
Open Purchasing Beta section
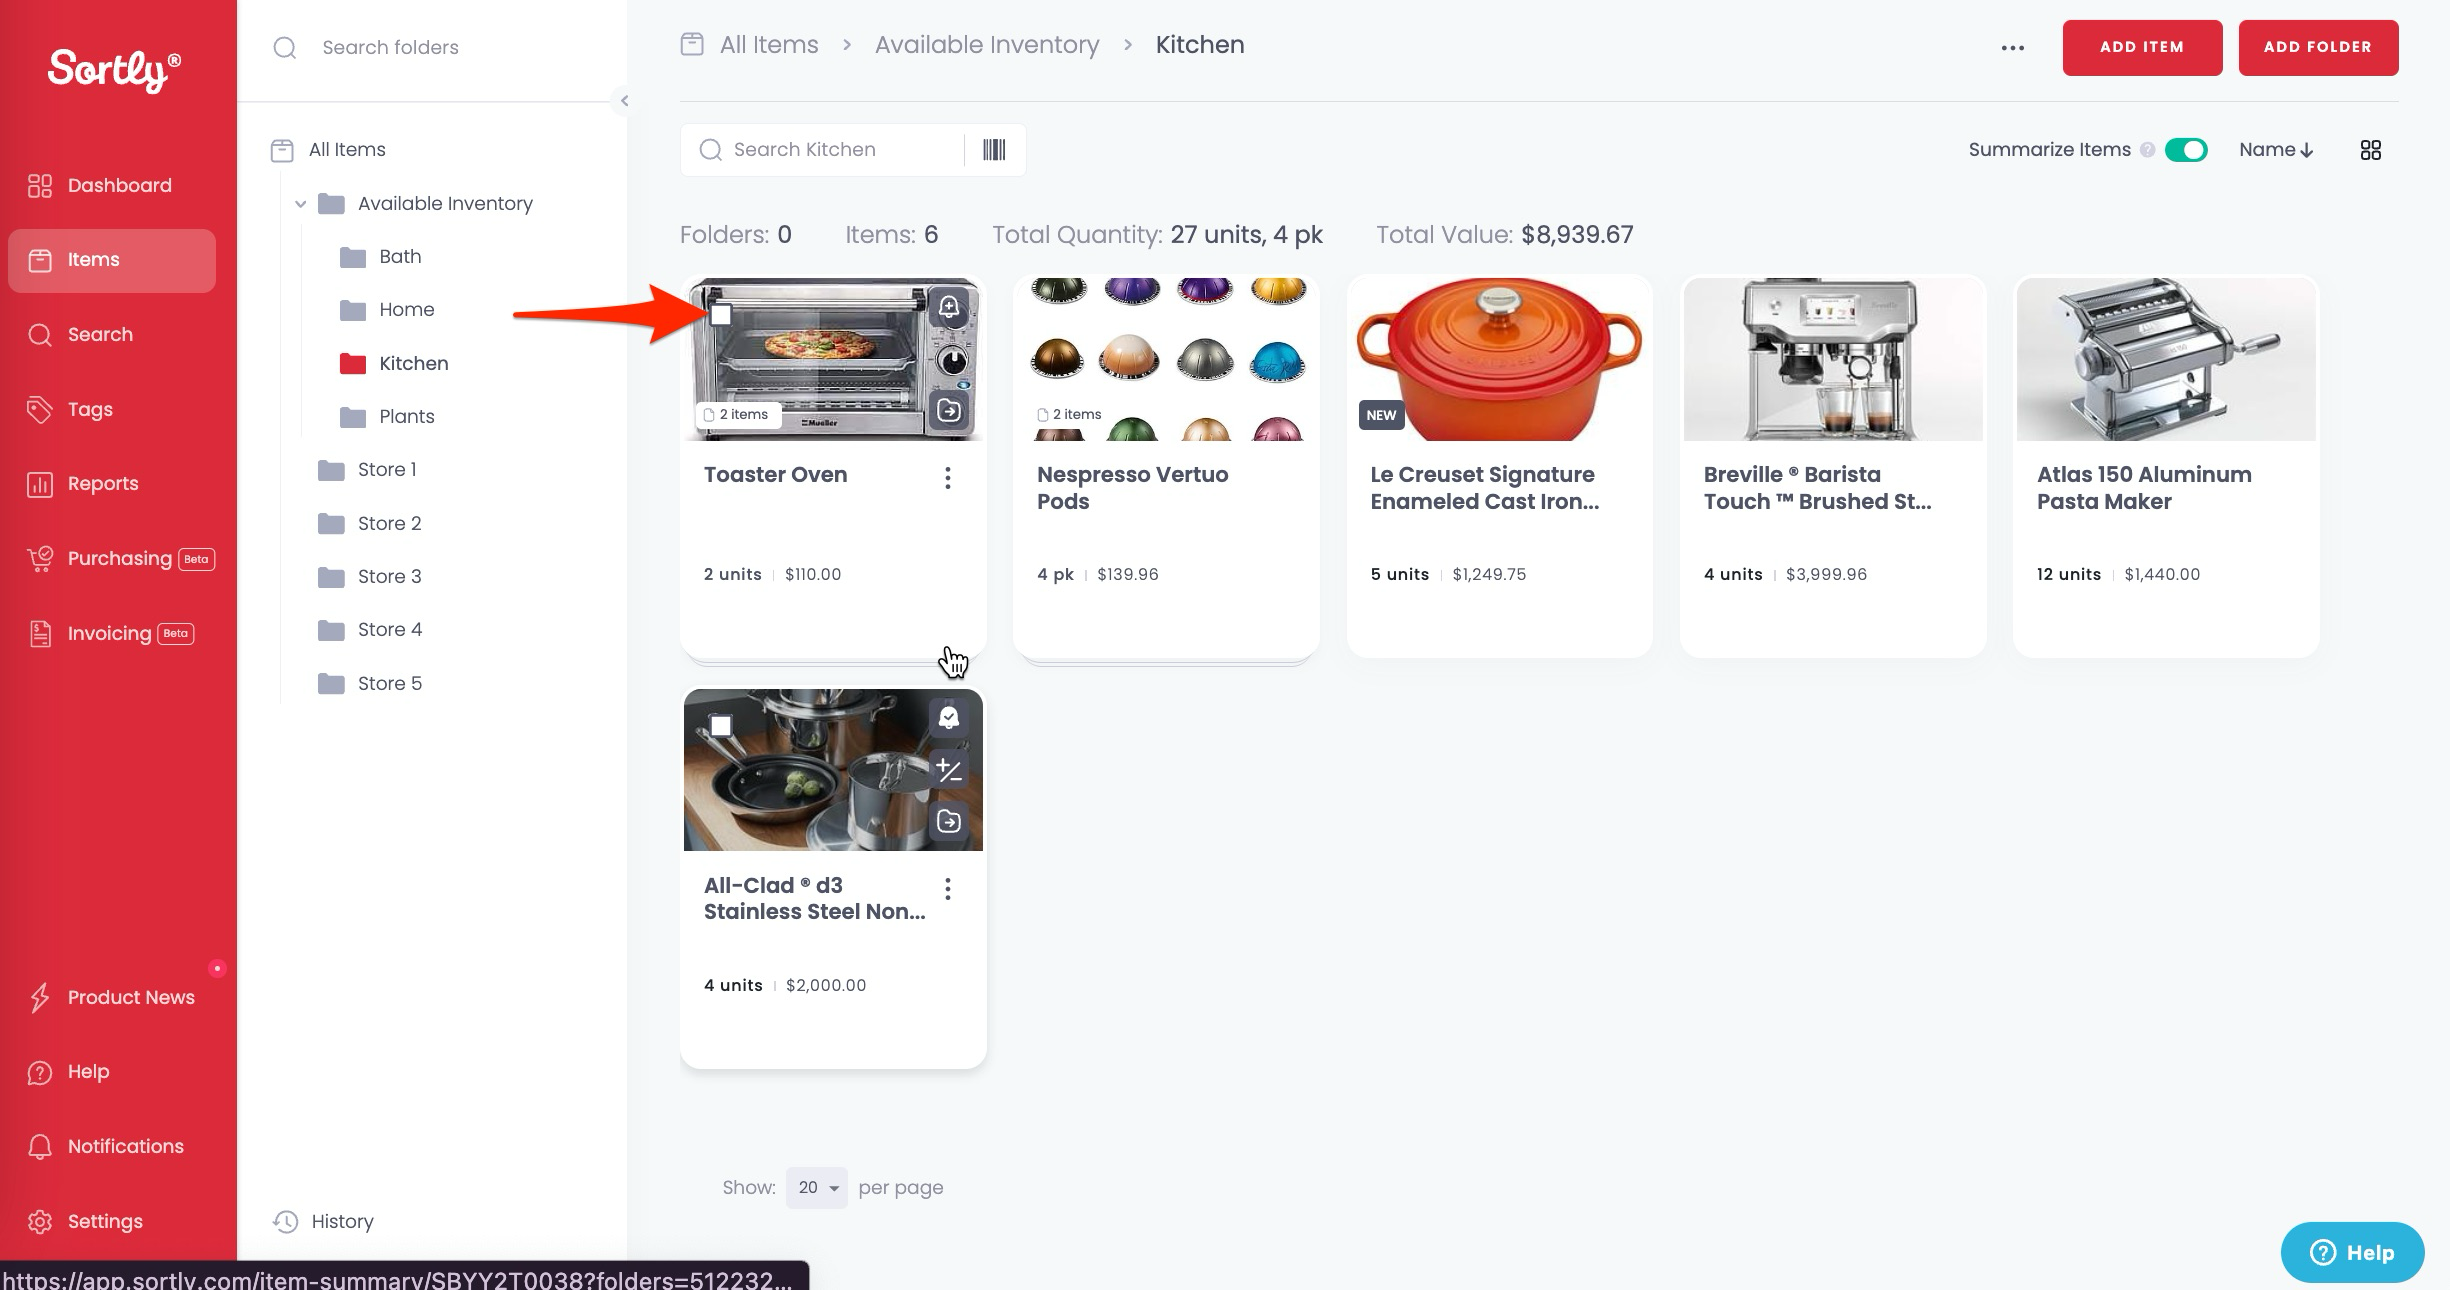point(121,559)
